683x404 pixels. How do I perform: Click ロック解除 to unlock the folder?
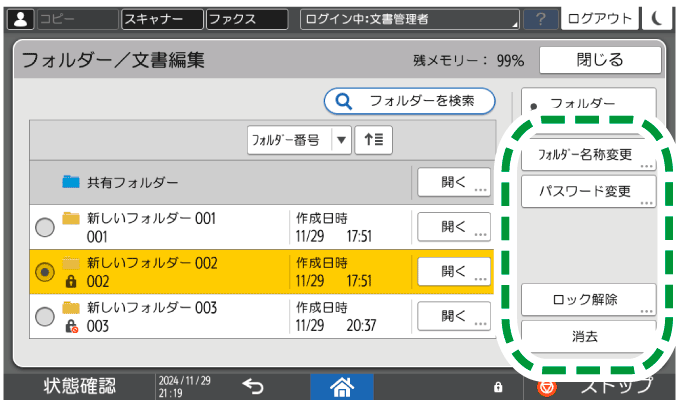[x=589, y=299]
